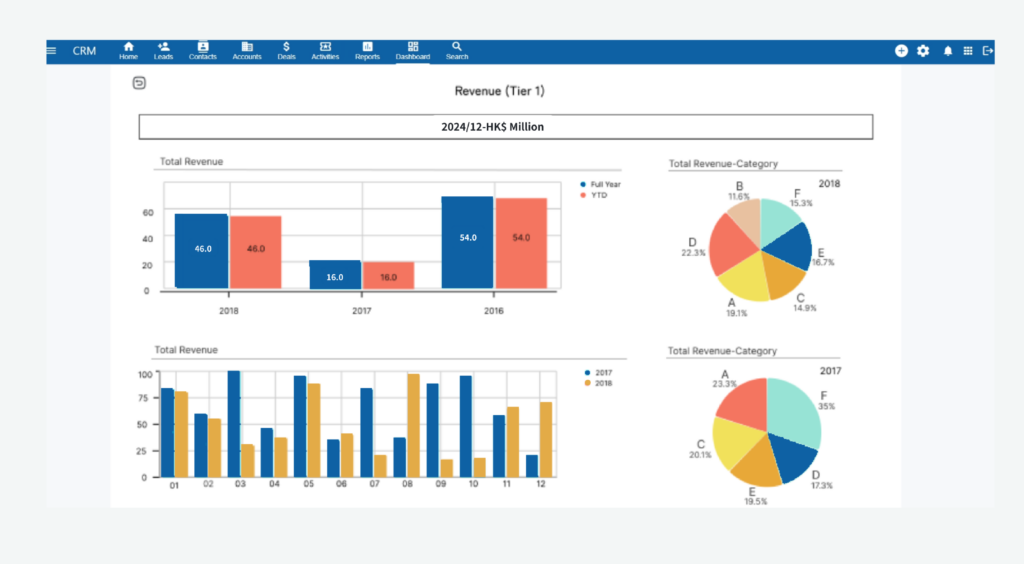1024x564 pixels.
Task: Click the add new plus icon
Action: pos(901,51)
